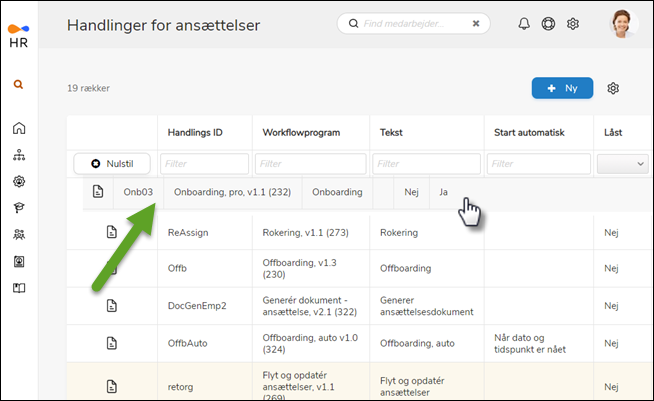Open the book icon in sidebar

pyautogui.click(x=19, y=289)
